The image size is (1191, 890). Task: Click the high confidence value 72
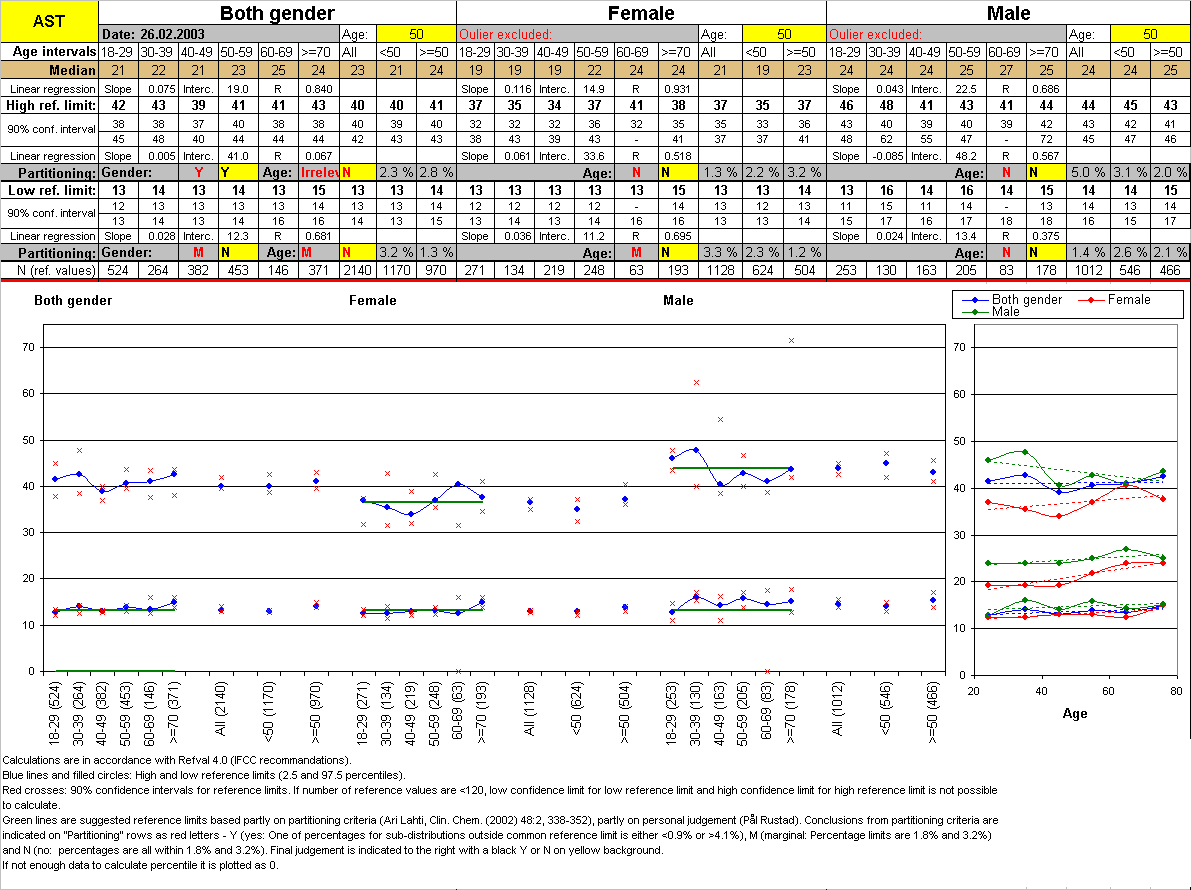coord(1046,139)
